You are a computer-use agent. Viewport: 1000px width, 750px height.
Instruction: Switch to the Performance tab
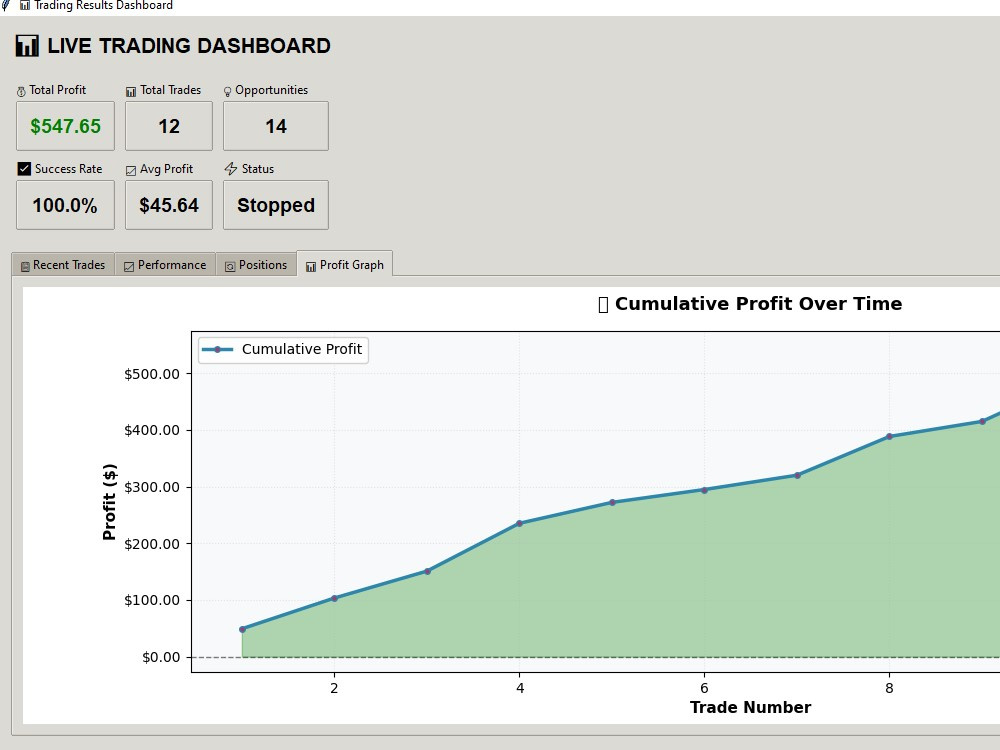click(165, 265)
